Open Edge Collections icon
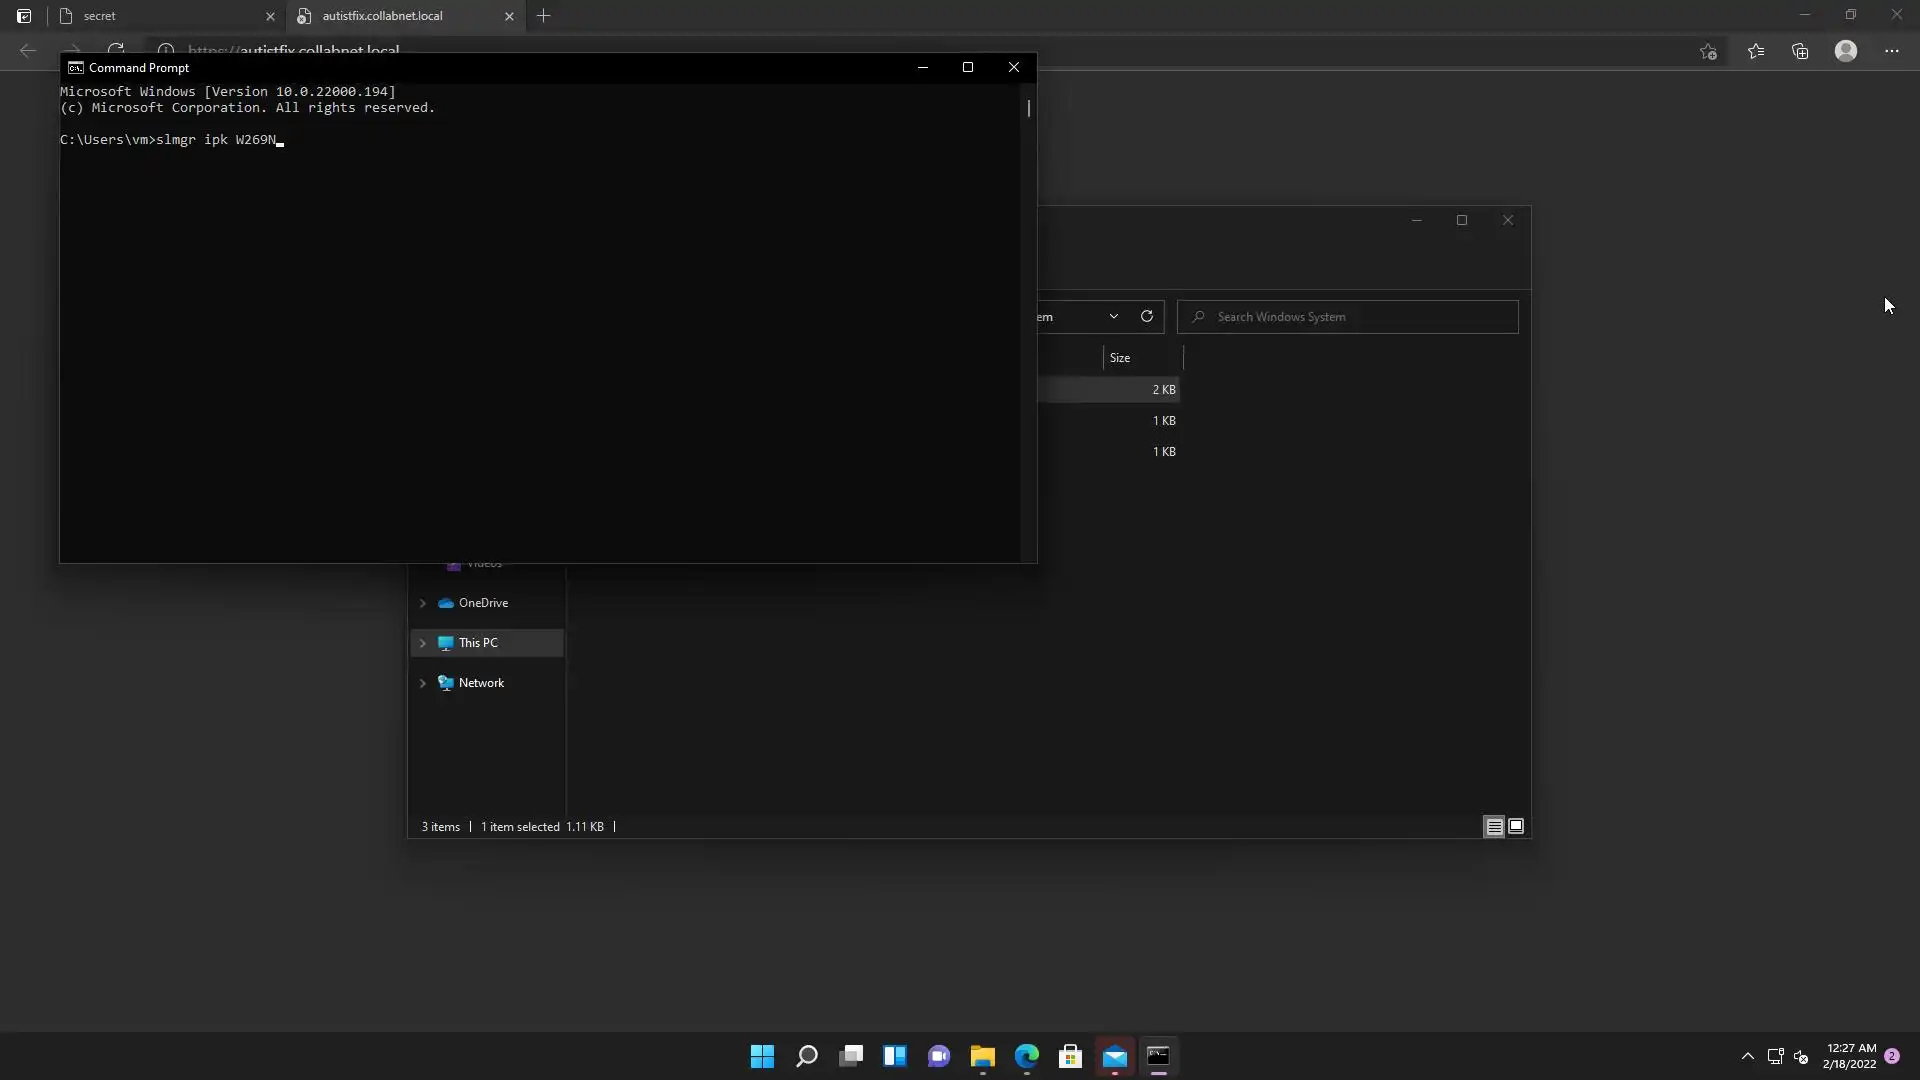 (x=1800, y=51)
